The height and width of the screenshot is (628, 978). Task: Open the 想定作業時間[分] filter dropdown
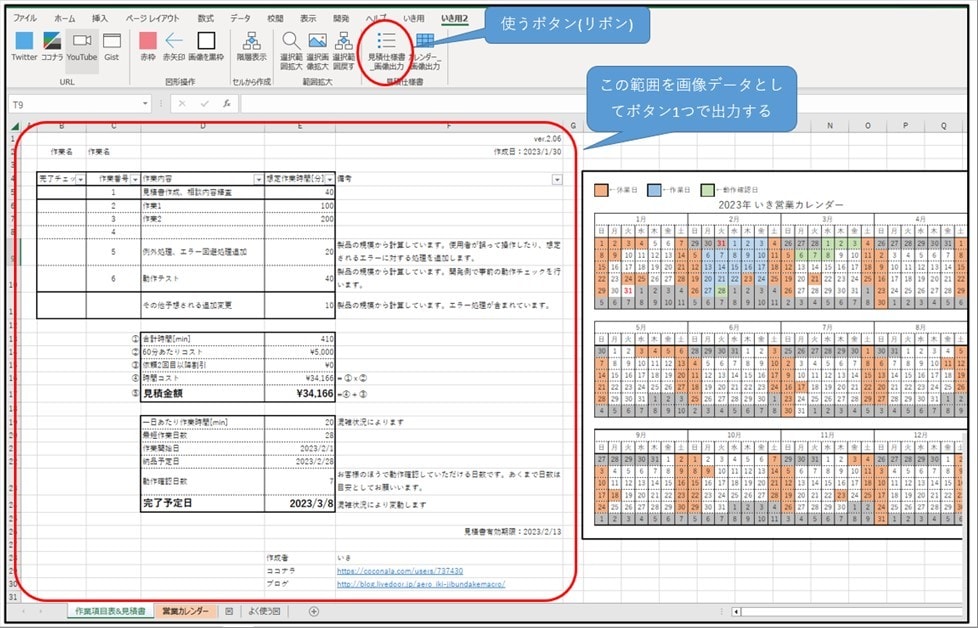330,179
